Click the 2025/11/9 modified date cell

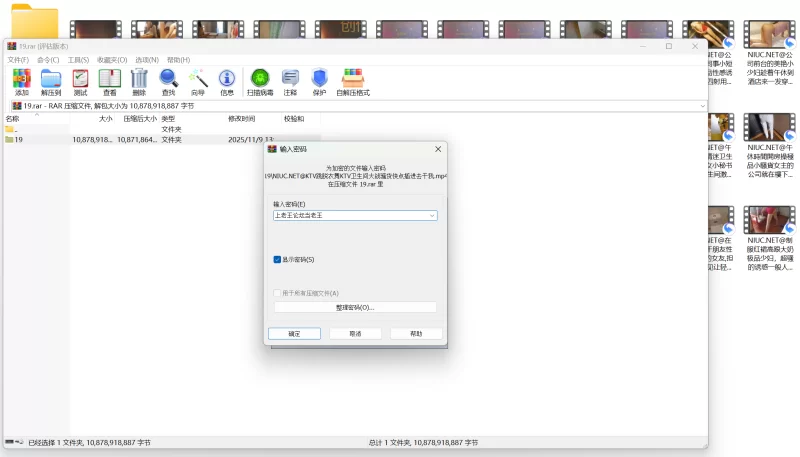point(251,139)
